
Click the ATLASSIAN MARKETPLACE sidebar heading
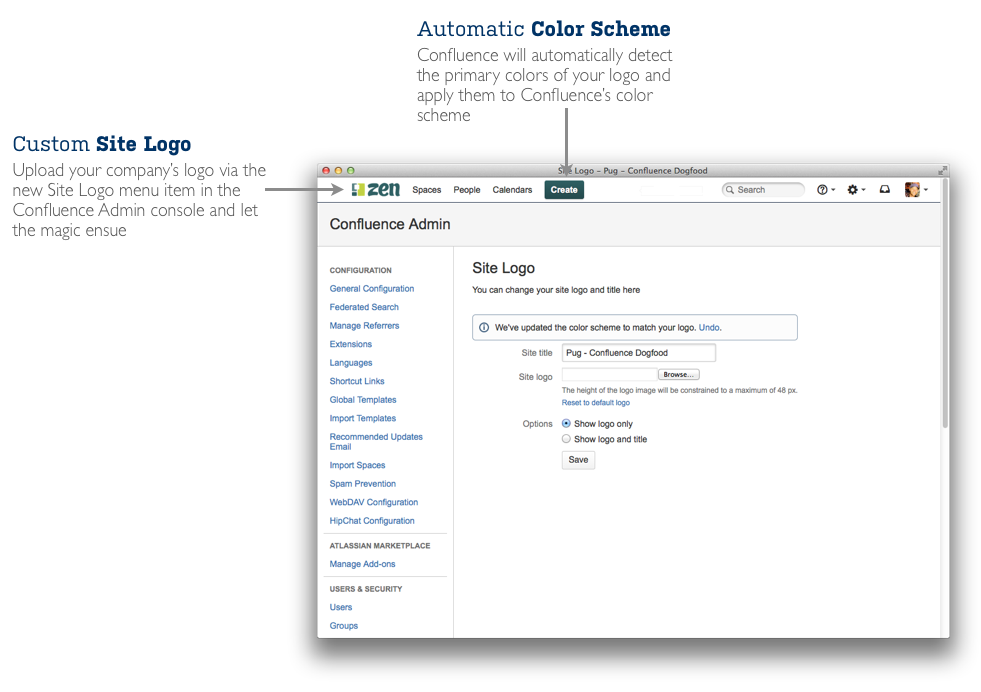point(380,546)
